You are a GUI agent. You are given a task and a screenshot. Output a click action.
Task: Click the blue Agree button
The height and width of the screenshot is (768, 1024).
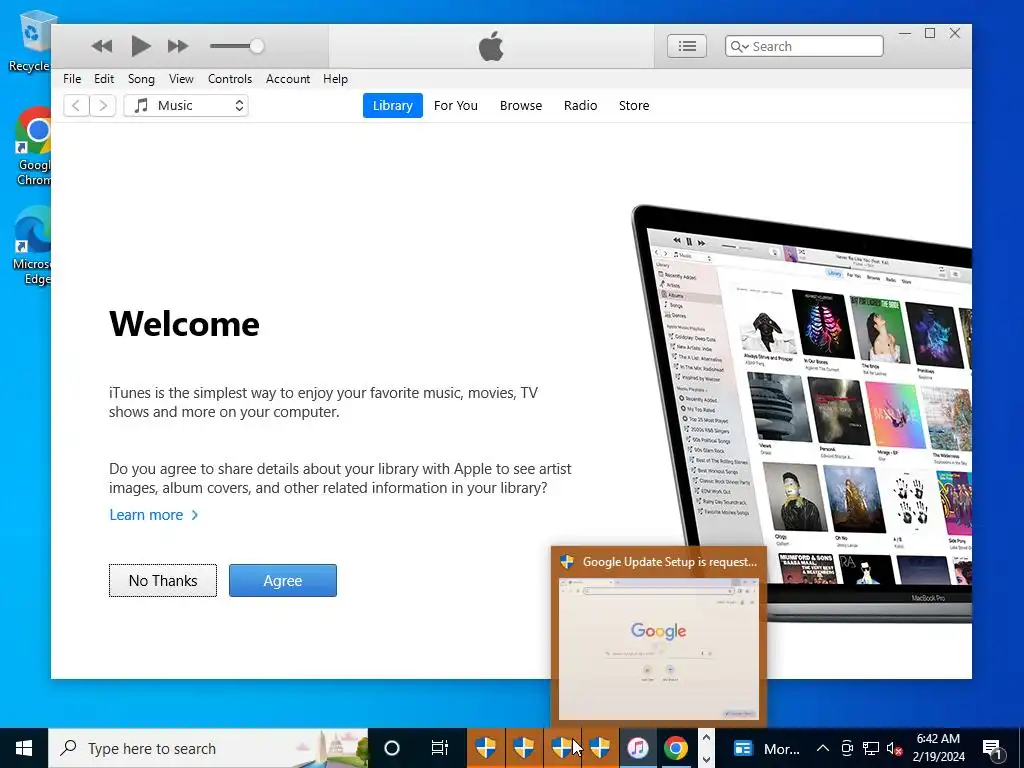coord(283,581)
